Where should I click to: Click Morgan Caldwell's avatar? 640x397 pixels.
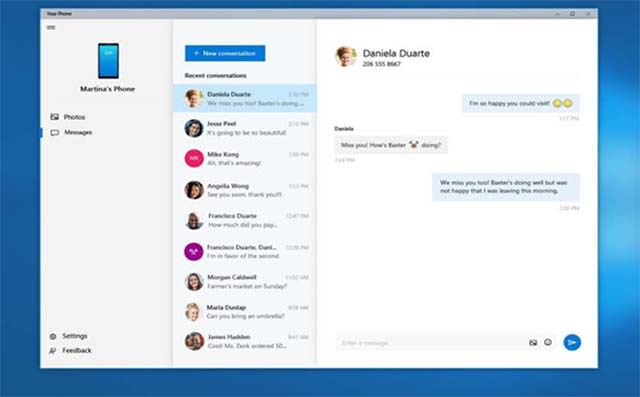point(194,282)
